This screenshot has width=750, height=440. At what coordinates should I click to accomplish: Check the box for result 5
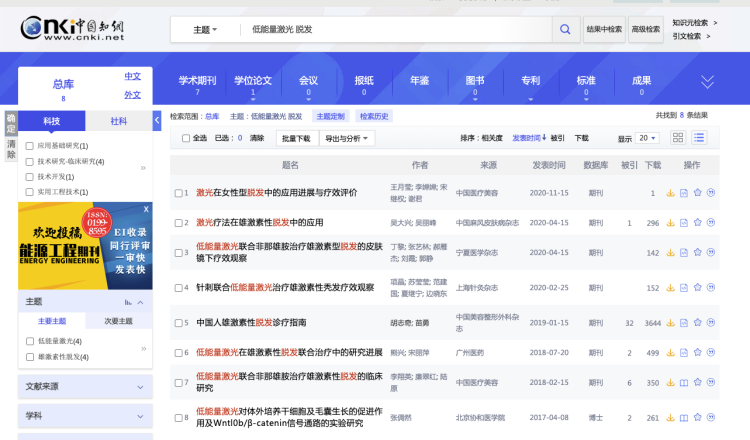coord(178,323)
